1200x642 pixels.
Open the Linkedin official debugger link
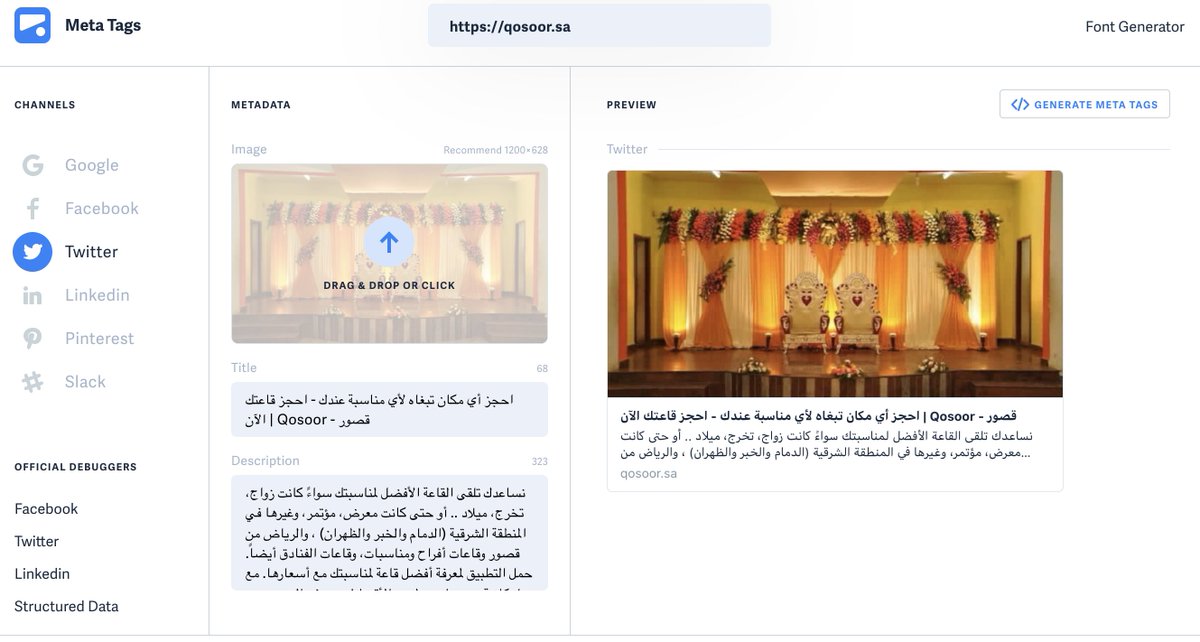(42, 574)
